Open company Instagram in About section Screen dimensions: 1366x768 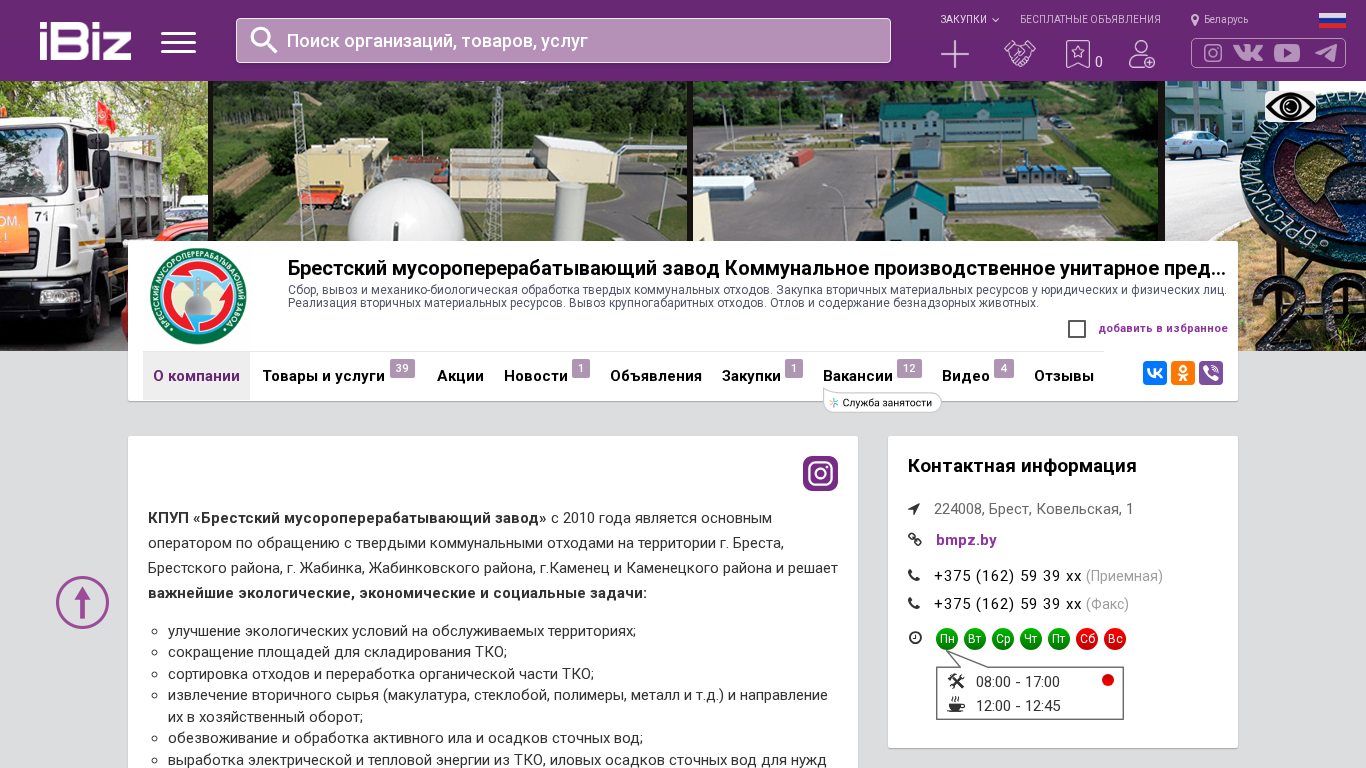click(x=820, y=473)
